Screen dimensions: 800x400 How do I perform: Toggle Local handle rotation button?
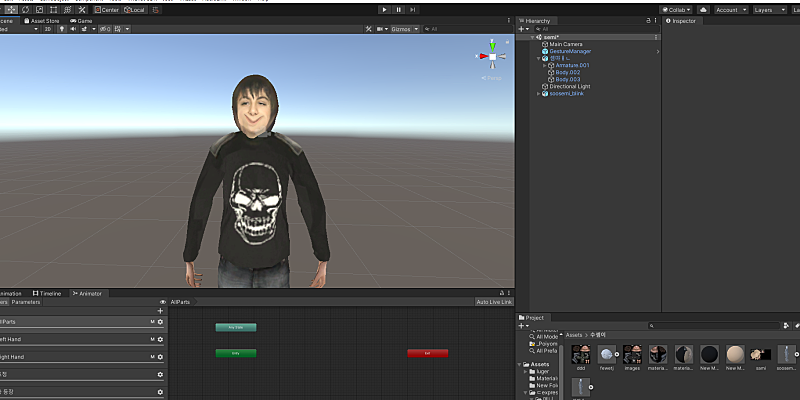tap(134, 9)
